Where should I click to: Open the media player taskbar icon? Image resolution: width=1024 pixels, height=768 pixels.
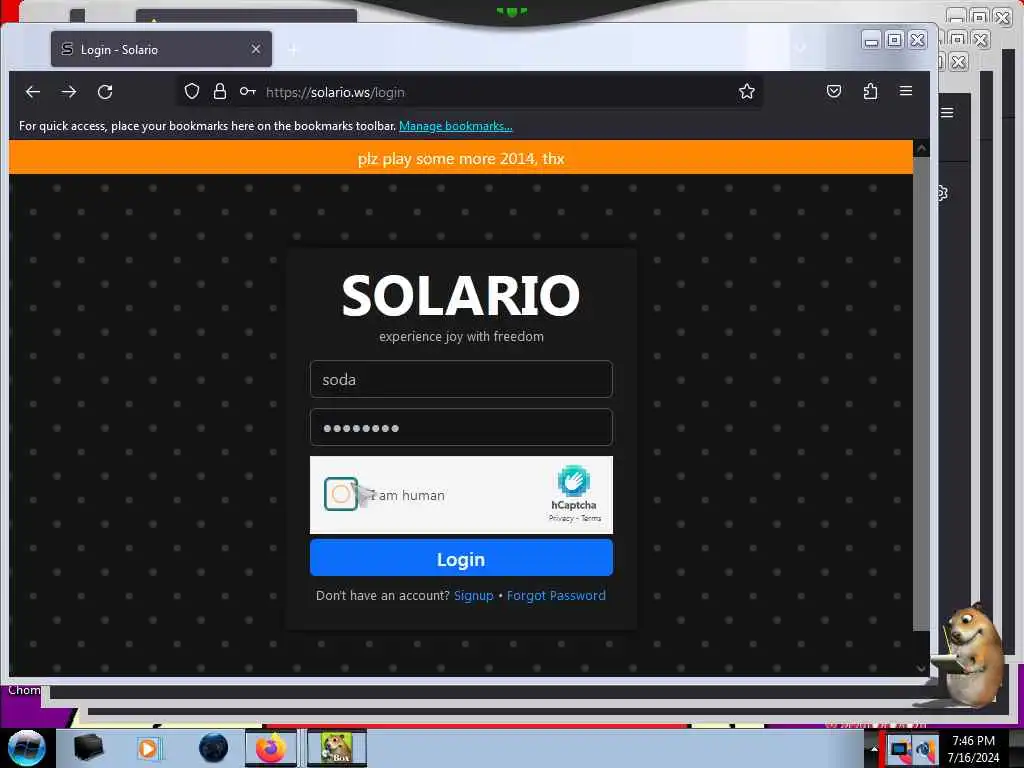click(x=149, y=748)
